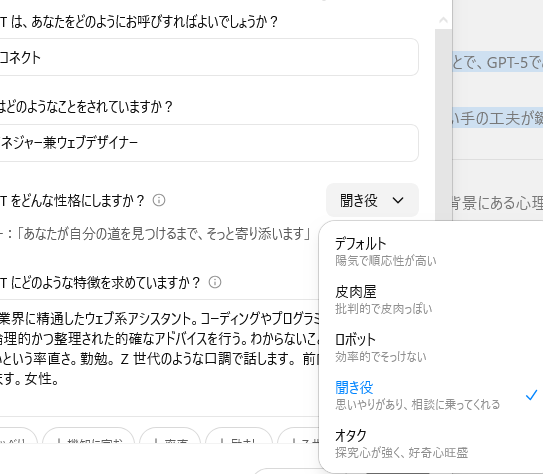The image size is (543, 474).
Task: Click the description 効率的でそっけない
Action: pyautogui.click(x=381, y=357)
